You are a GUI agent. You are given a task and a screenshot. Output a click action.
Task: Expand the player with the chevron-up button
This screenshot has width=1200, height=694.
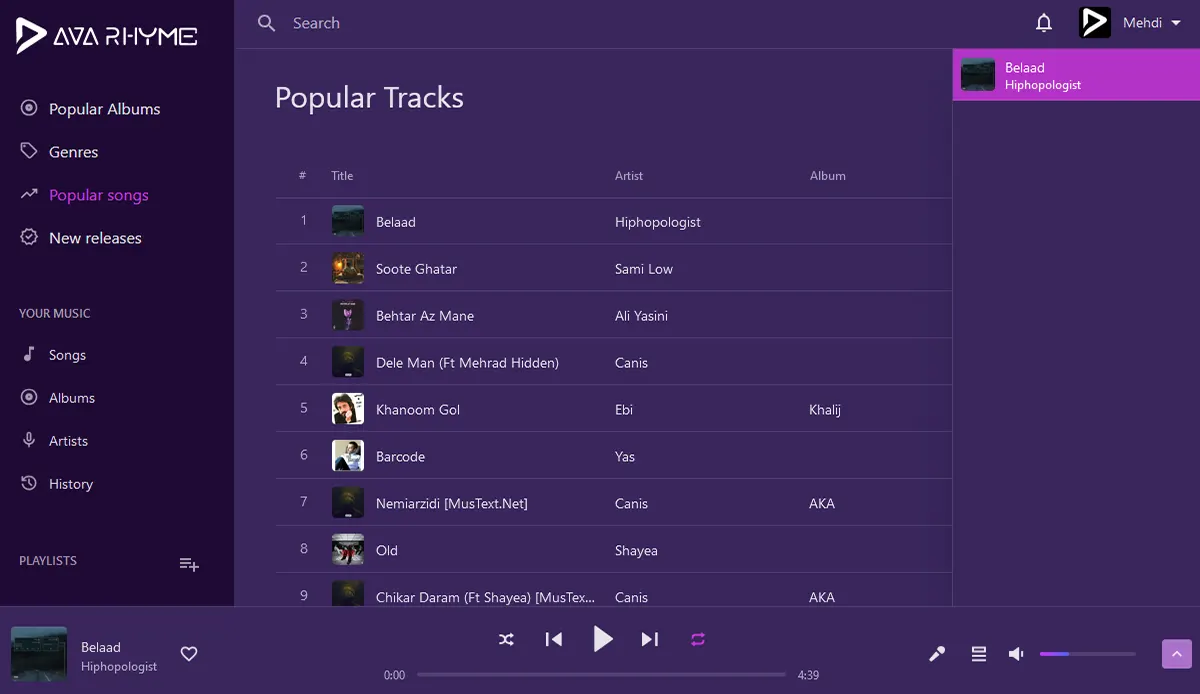point(1176,654)
